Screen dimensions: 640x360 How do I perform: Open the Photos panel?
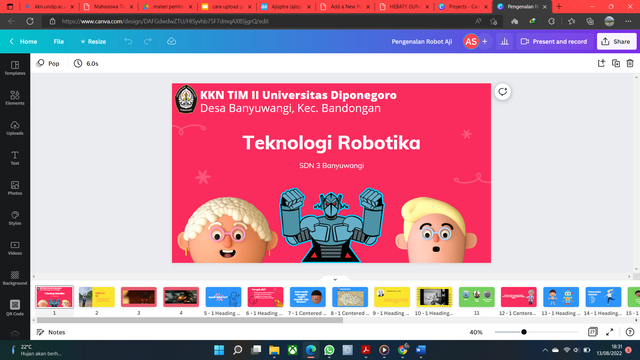tap(15, 188)
